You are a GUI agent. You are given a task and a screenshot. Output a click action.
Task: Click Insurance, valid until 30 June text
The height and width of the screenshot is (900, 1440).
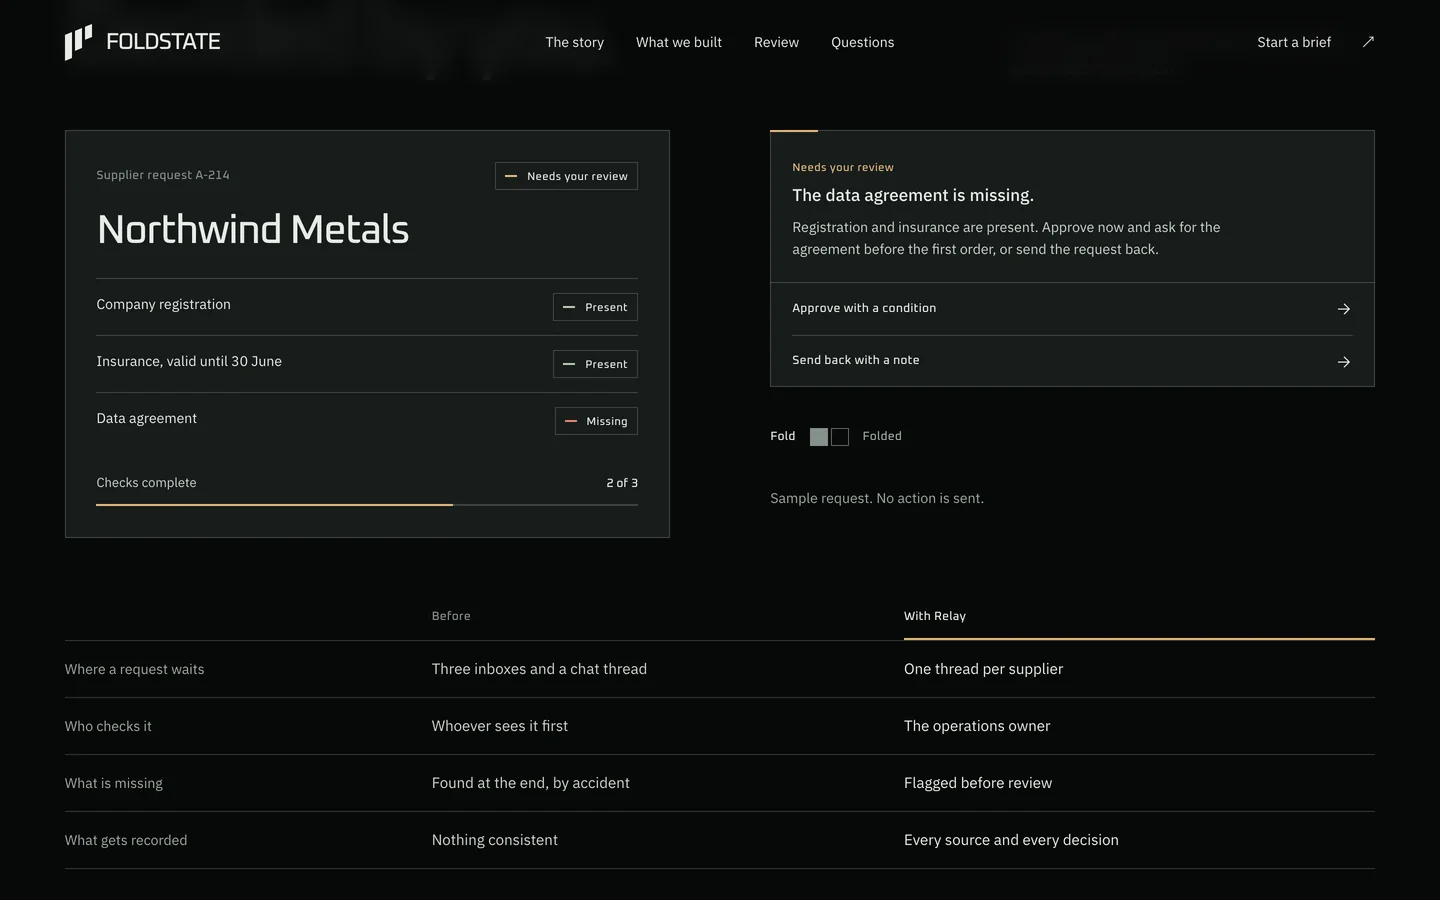189,362
